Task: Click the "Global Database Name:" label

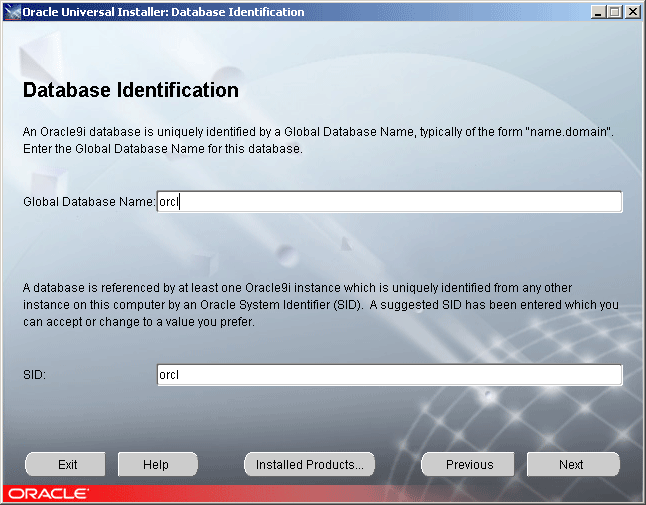Action: click(x=89, y=201)
